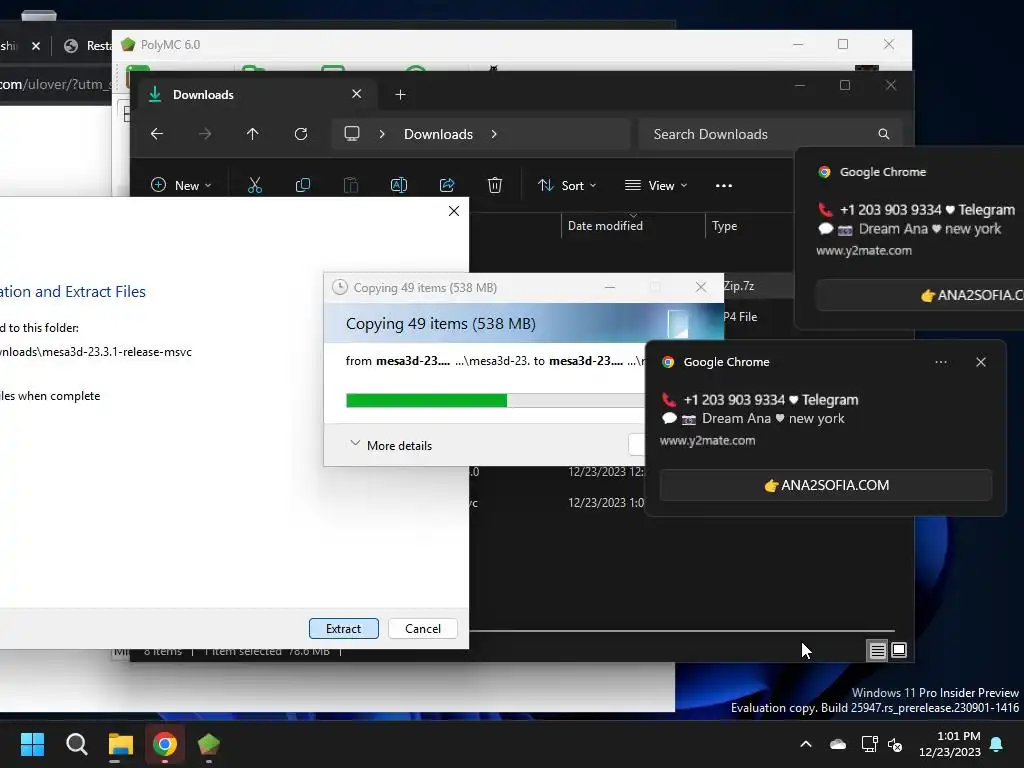Click the Cancel button in extract dialog
Image resolution: width=1024 pixels, height=768 pixels.
423,628
